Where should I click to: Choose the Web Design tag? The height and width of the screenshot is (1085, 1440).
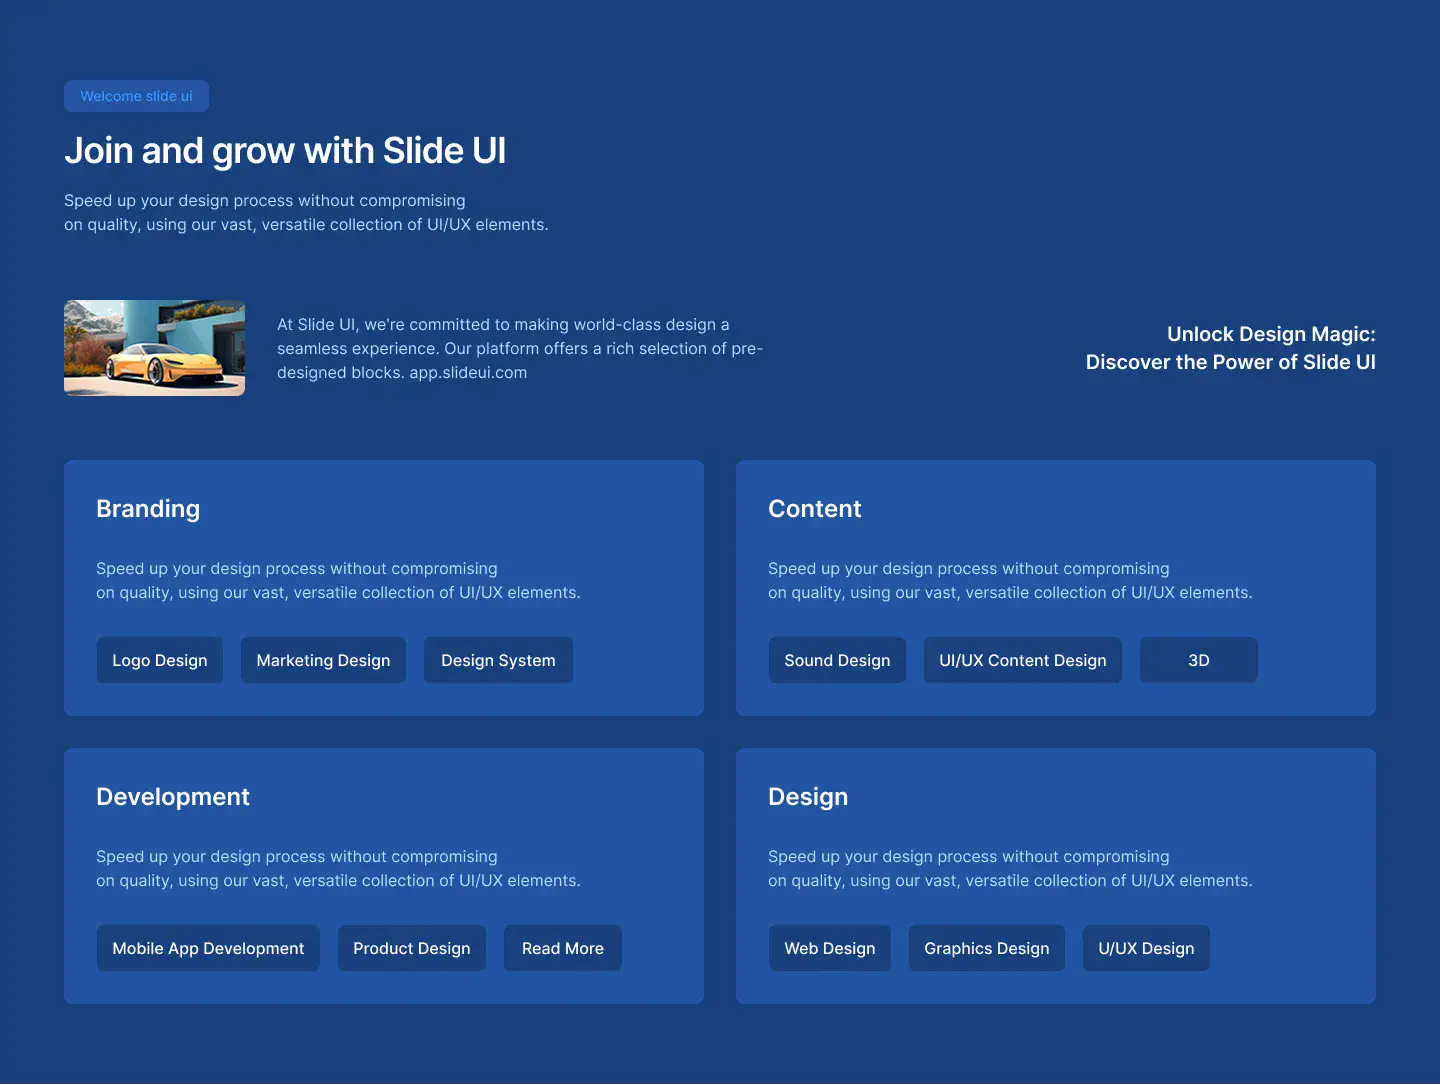[830, 948]
